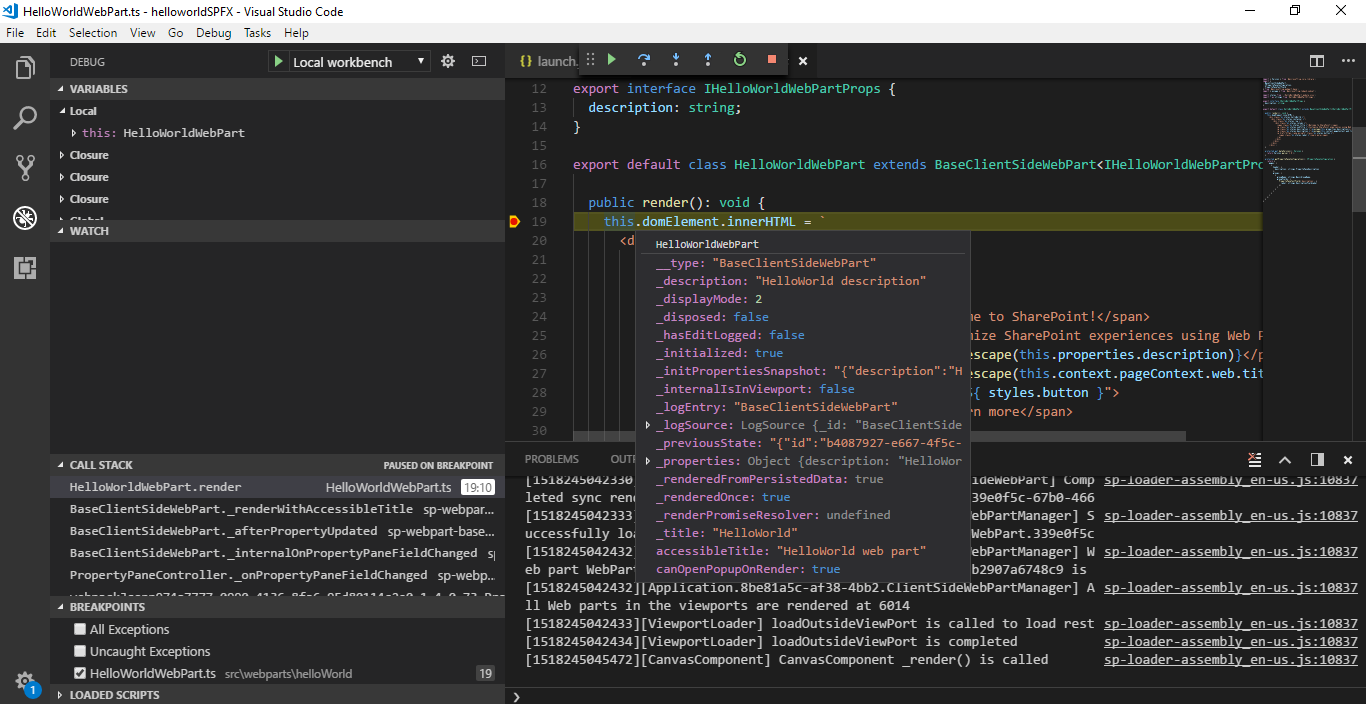Open Source Control view in activity bar
Screen dimensions: 1366x704
click(25, 168)
